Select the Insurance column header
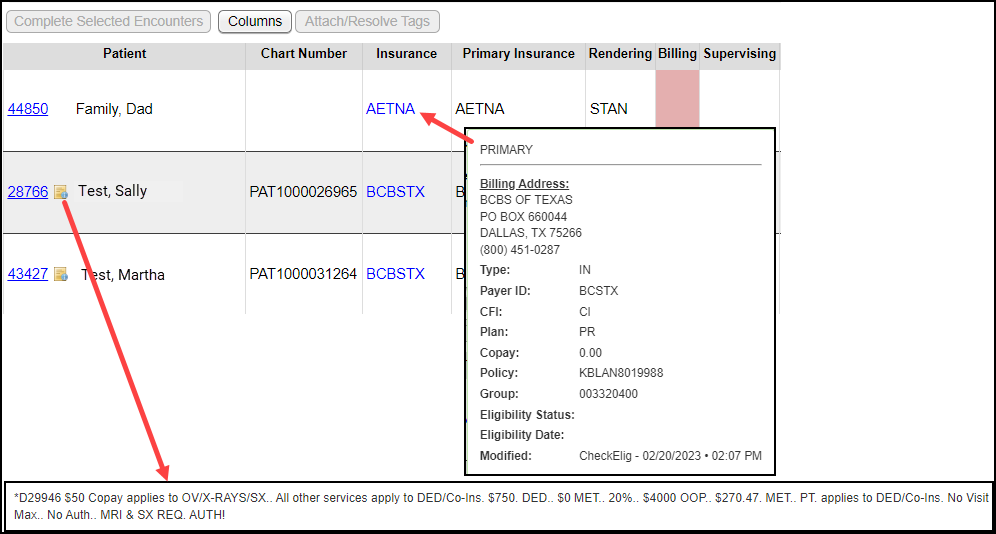The height and width of the screenshot is (534, 996). [x=406, y=54]
